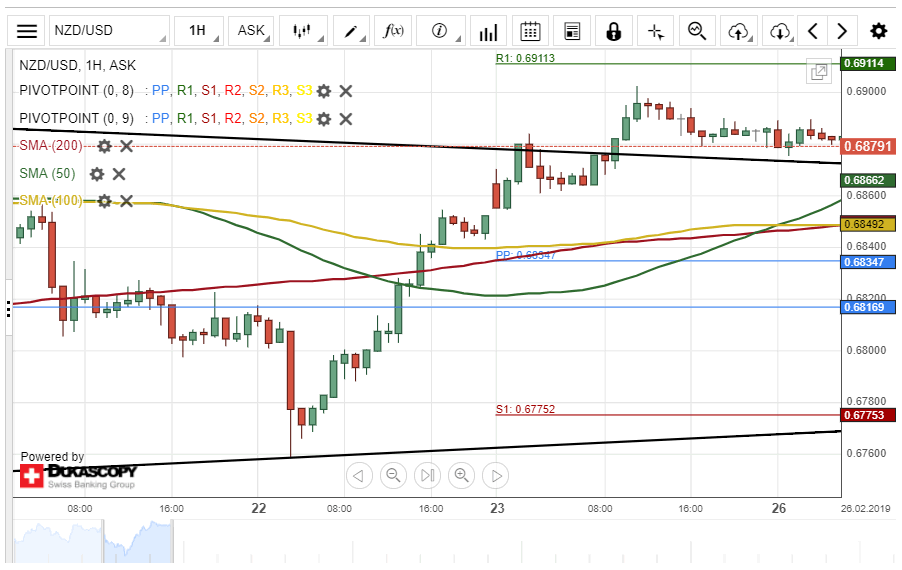The image size is (902, 570).
Task: Open the hamburger main menu
Action: click(29, 31)
